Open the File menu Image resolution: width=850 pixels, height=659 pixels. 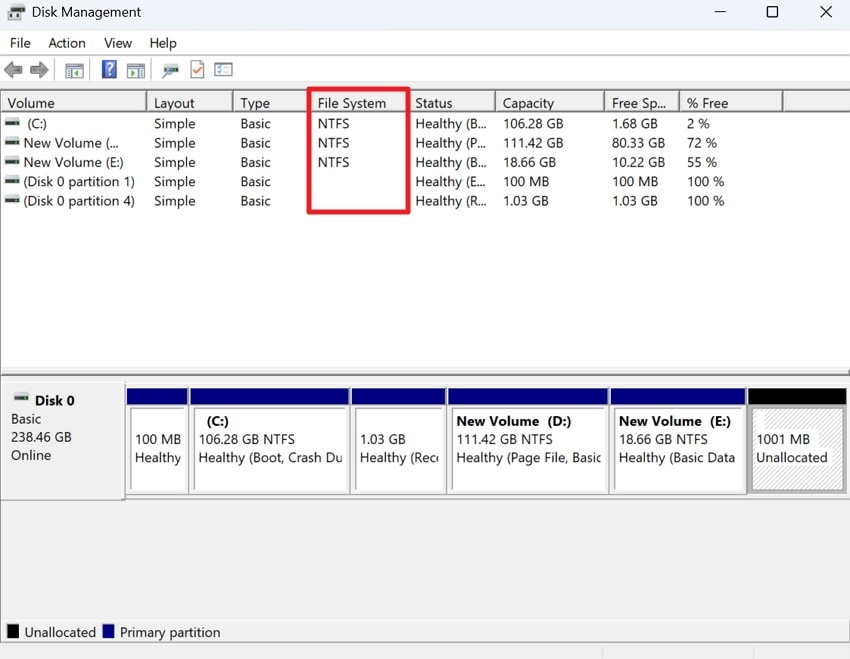pos(20,43)
